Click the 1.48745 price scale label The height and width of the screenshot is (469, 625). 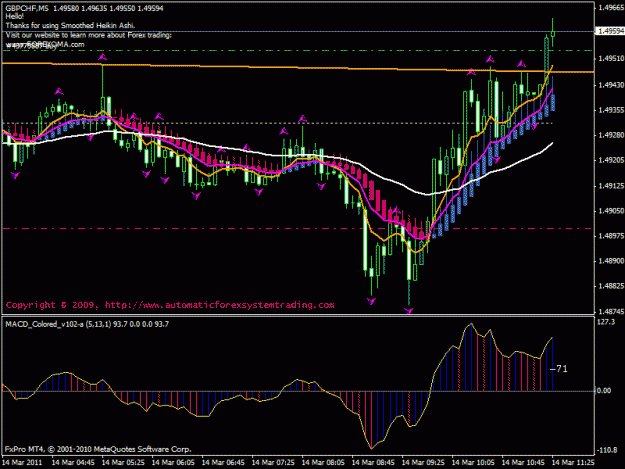tap(611, 312)
